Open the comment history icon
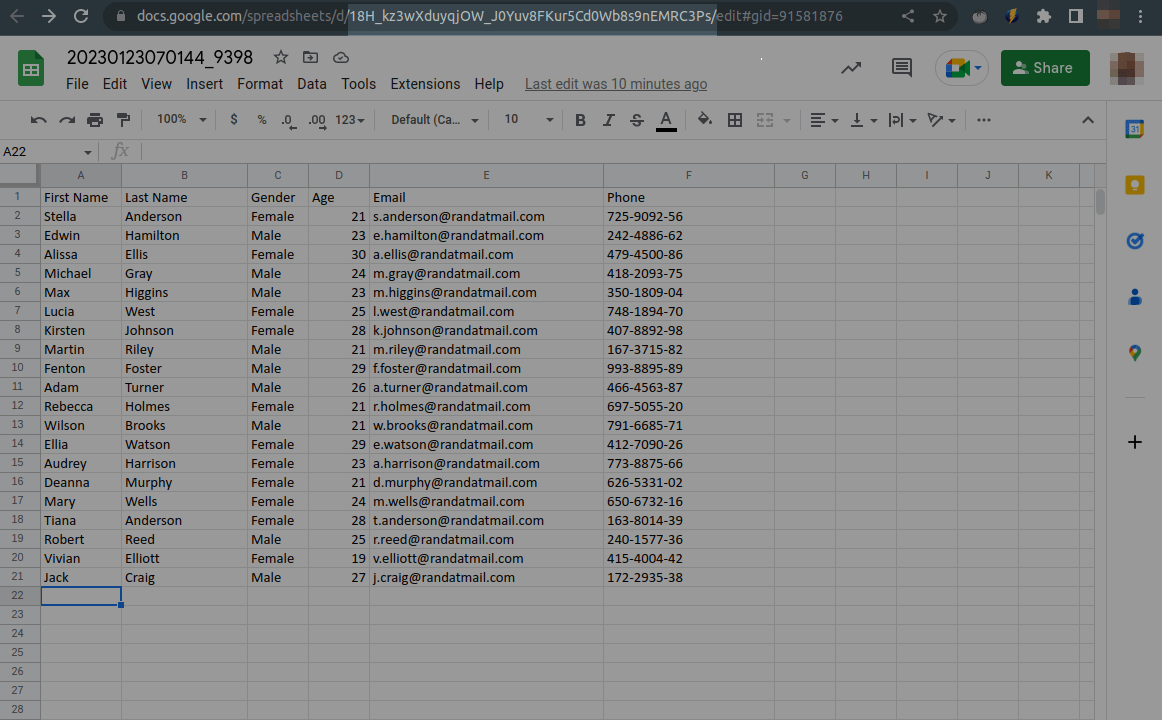The width and height of the screenshot is (1162, 720). 902,68
